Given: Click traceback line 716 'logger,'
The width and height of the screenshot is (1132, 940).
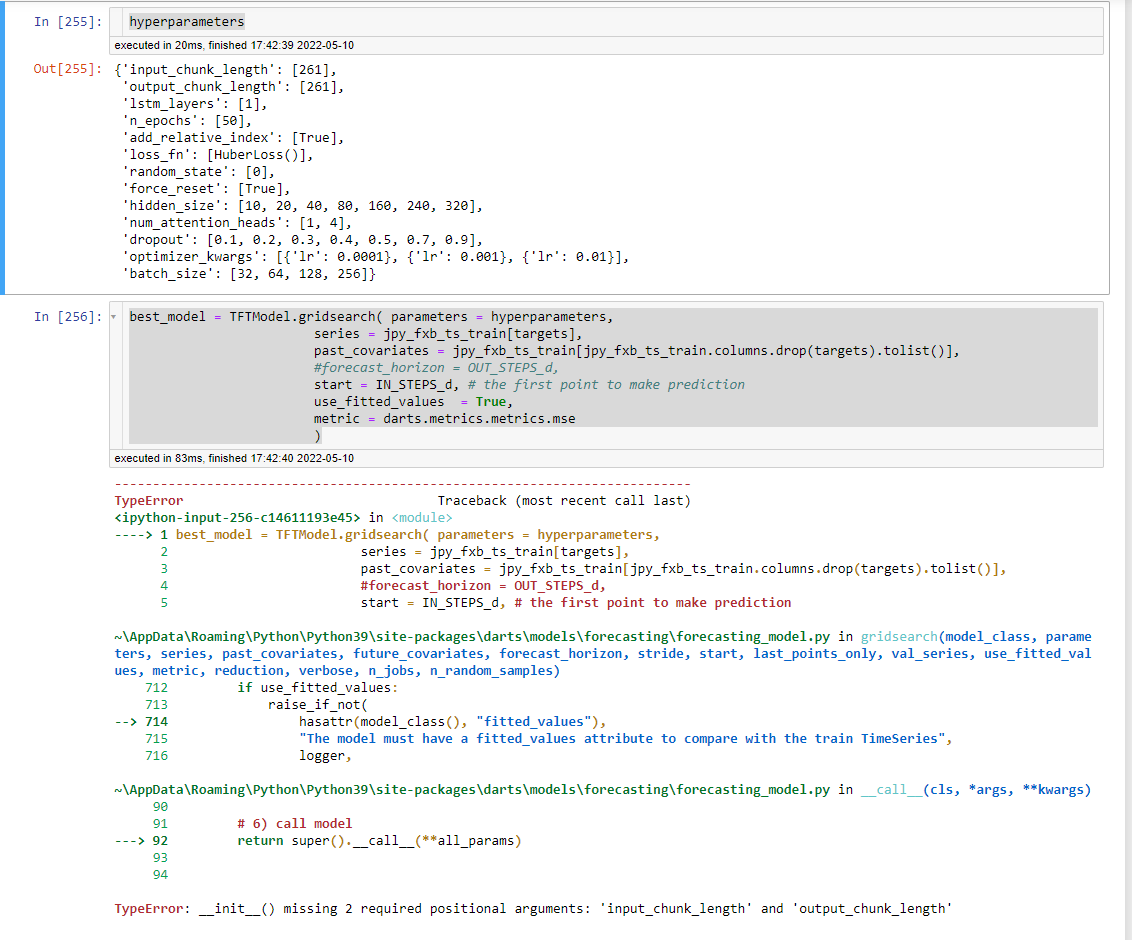Looking at the screenshot, I should tap(248, 756).
